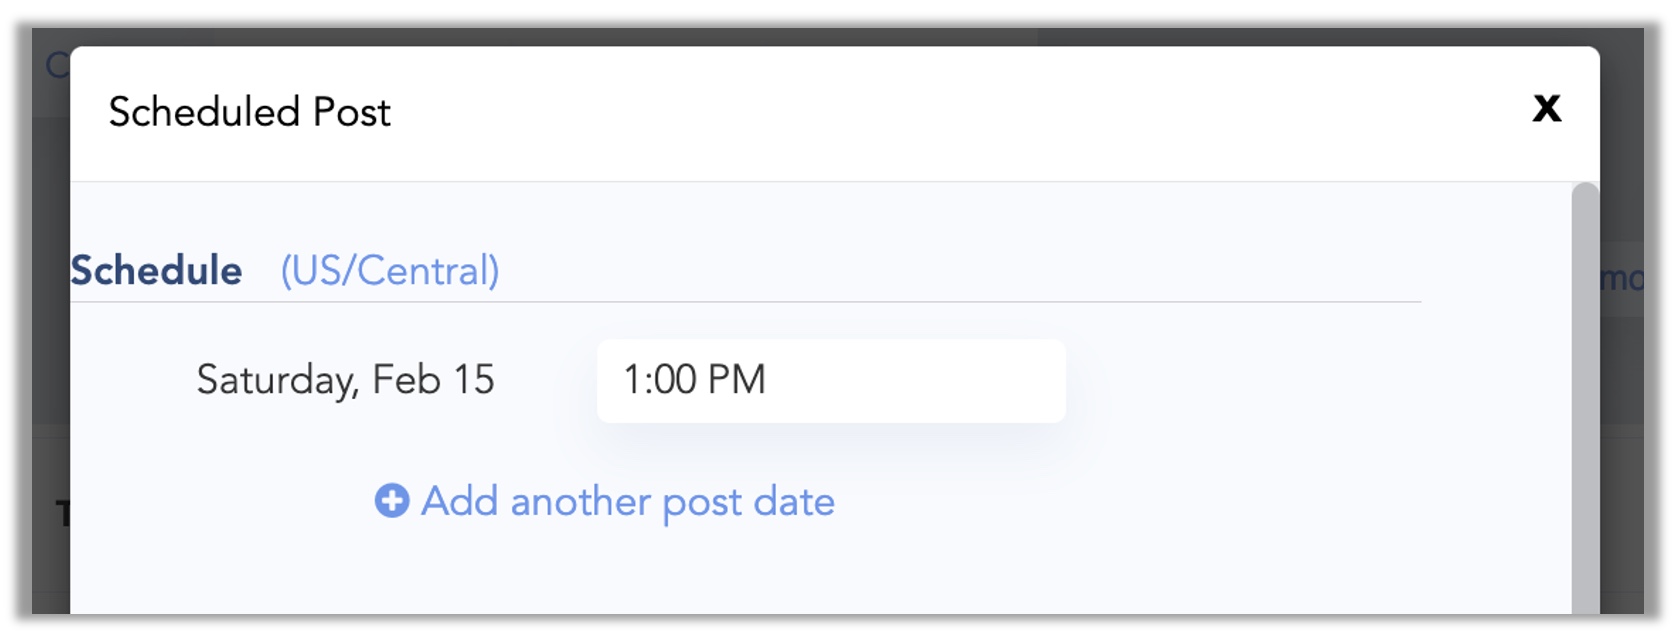1672x644 pixels.
Task: Click the blue plus circle icon
Action: (x=392, y=501)
